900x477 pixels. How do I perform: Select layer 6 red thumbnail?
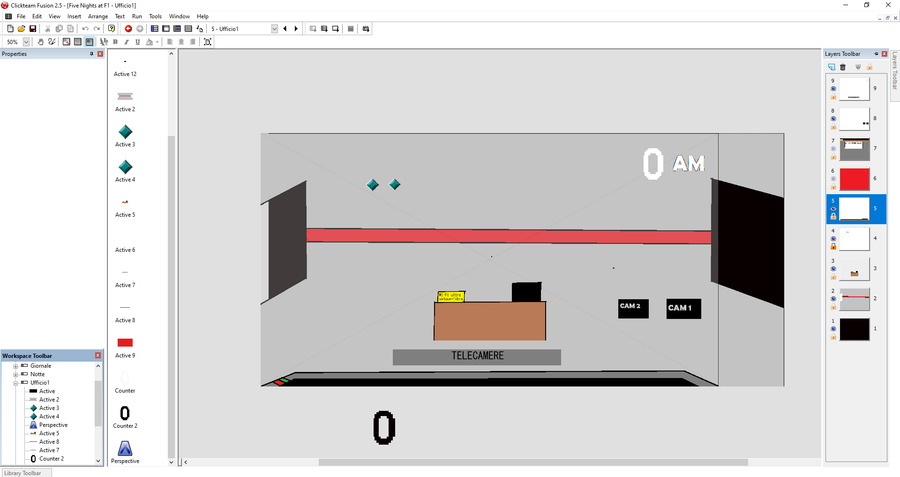pos(854,179)
